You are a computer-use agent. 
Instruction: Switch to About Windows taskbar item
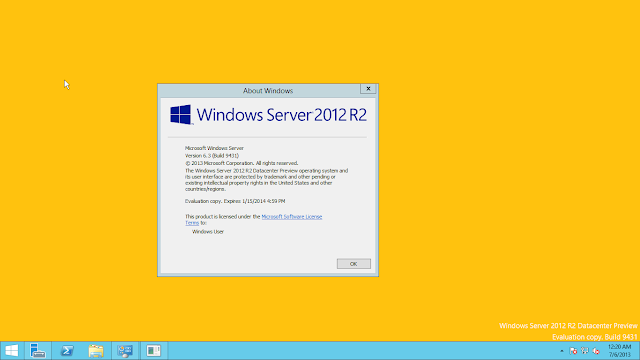tap(154, 351)
